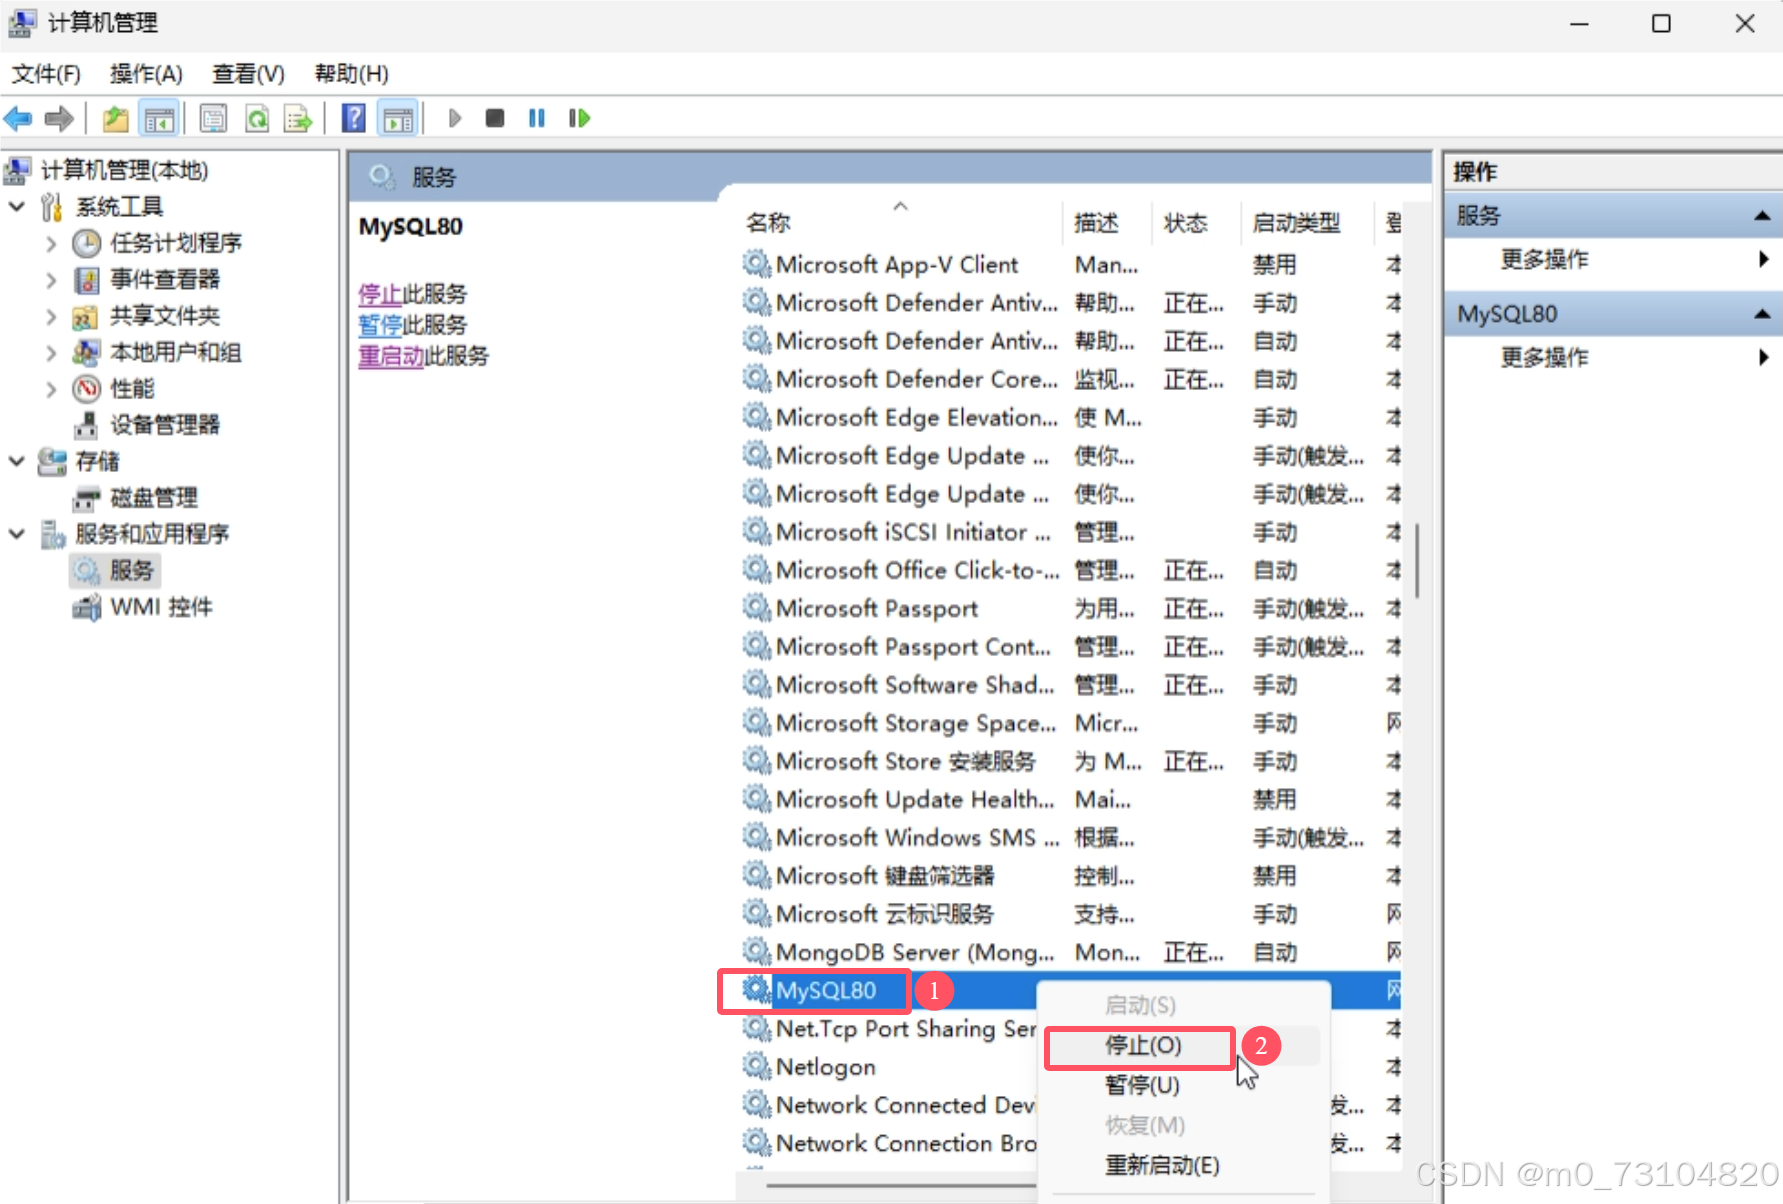Select the Microsoft Office Click-to-Run service
The image size is (1783, 1204).
(x=1070, y=571)
